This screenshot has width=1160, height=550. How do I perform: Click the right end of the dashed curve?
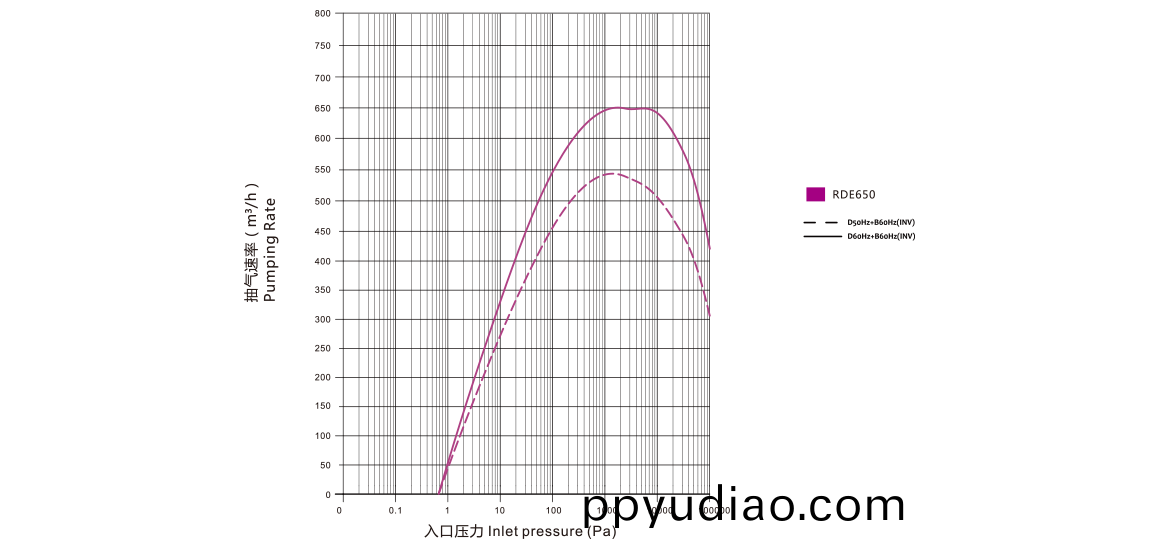click(710, 317)
